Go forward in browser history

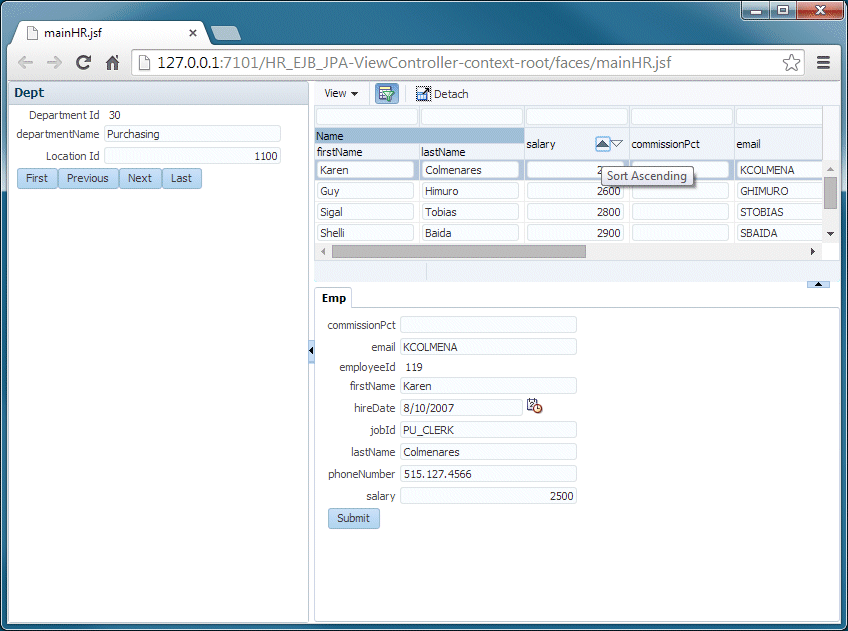click(x=54, y=63)
